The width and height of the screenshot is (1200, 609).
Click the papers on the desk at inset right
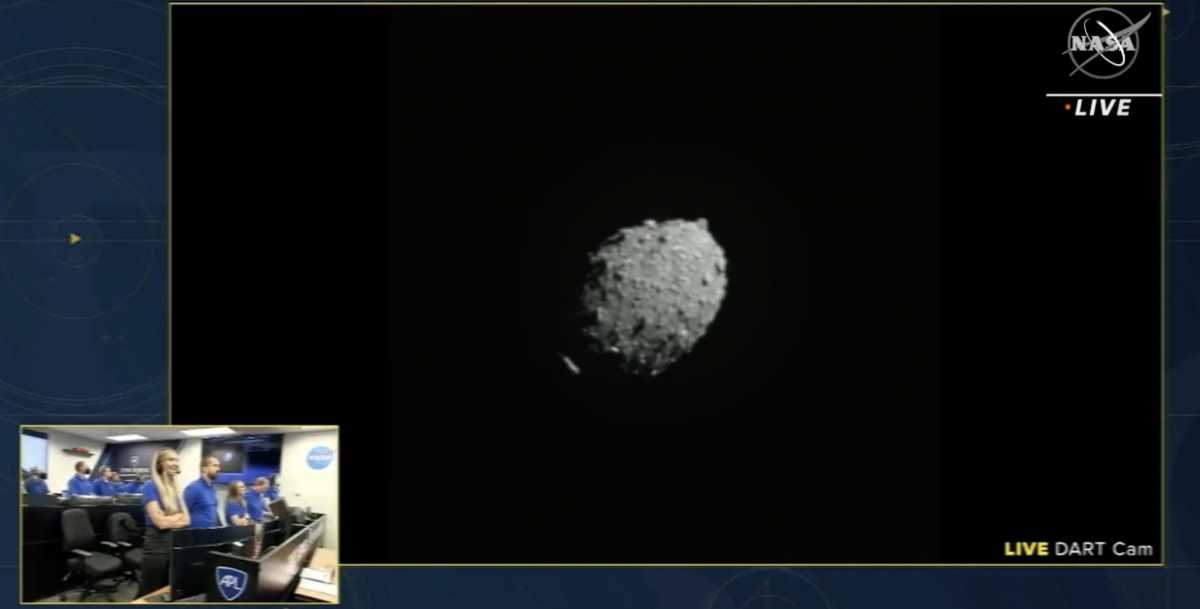316,578
